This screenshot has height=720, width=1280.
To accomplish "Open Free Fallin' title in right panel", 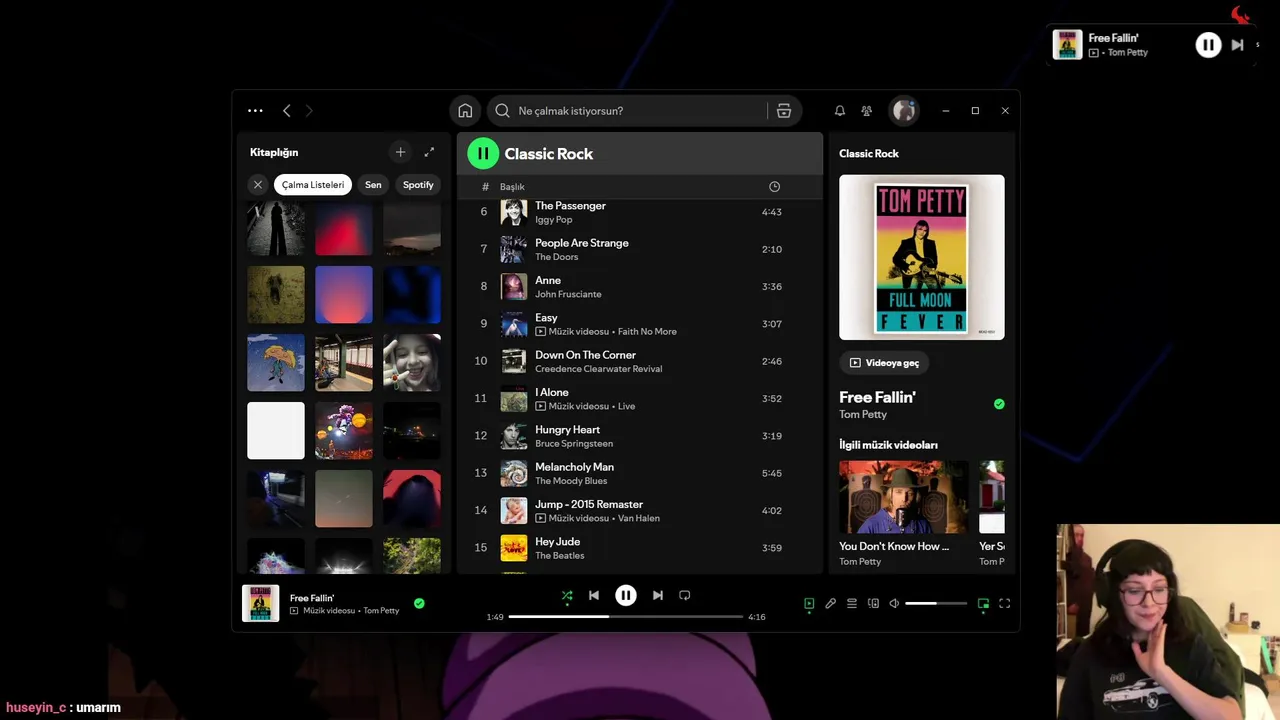I will pos(877,397).
